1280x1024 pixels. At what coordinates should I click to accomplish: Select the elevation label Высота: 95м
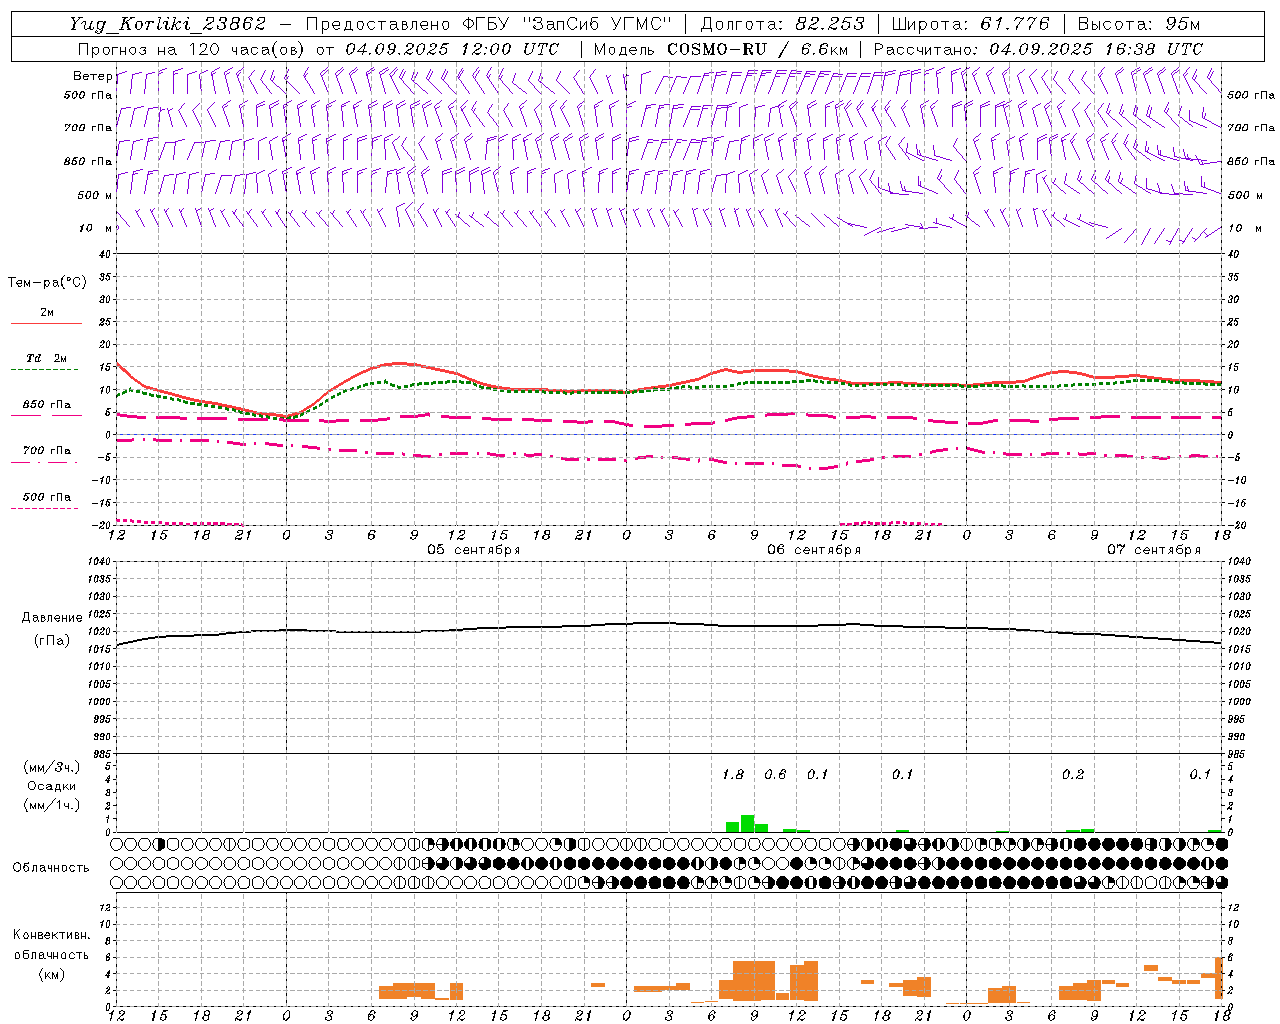(x=1139, y=24)
